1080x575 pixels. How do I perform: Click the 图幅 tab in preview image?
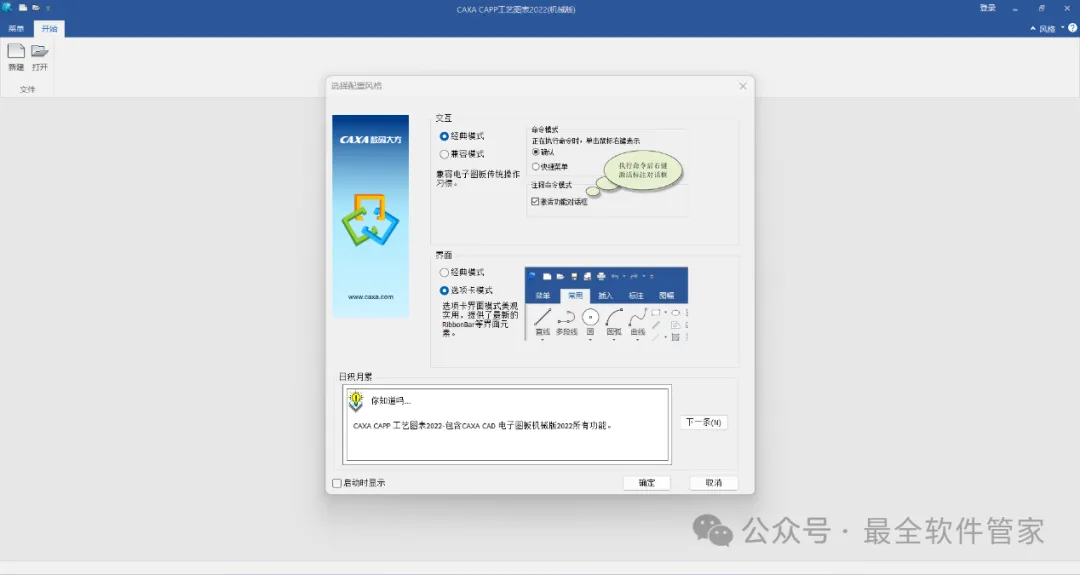pos(666,295)
